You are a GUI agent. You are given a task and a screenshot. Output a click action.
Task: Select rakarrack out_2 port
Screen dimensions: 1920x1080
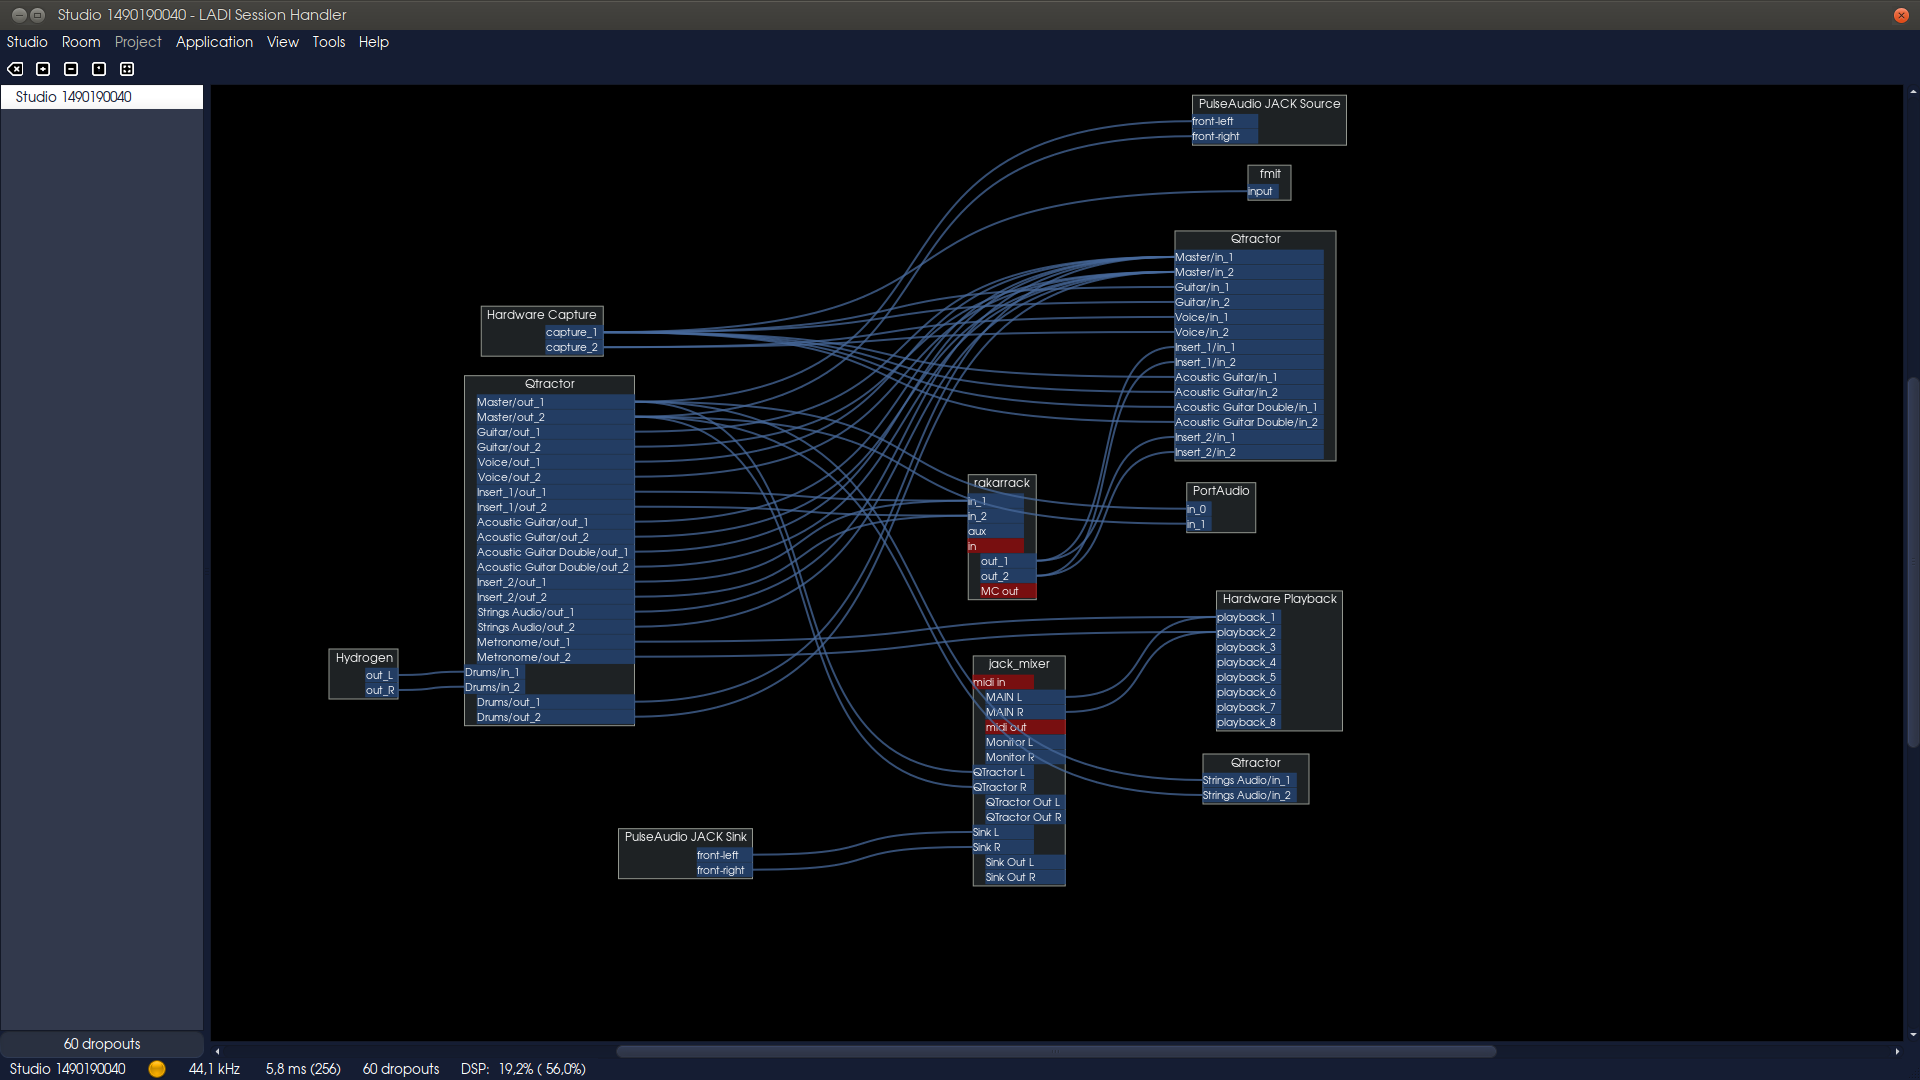(x=1008, y=577)
